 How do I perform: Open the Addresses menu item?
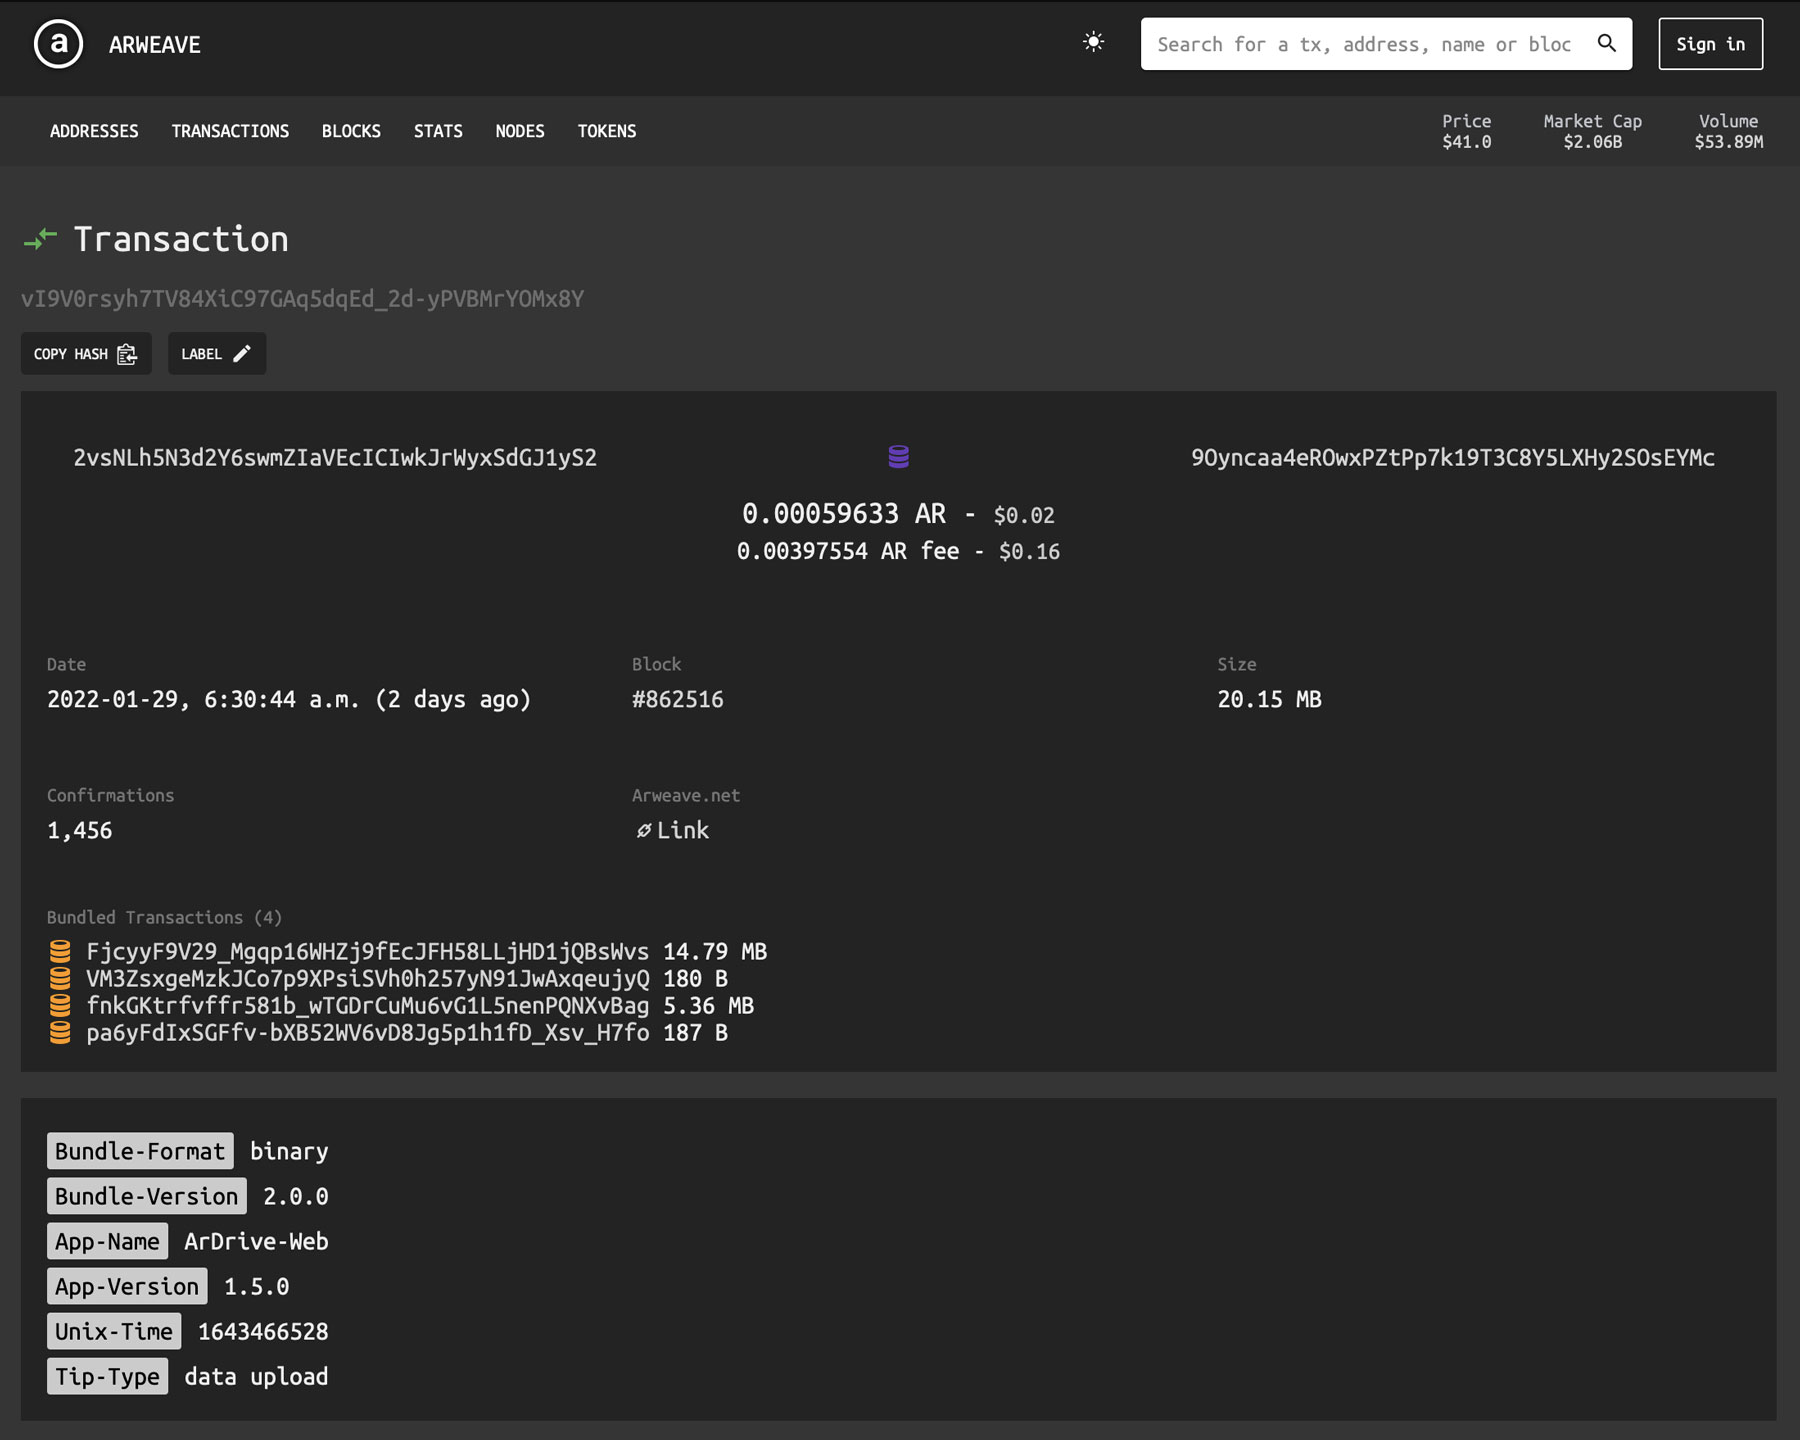click(x=94, y=131)
